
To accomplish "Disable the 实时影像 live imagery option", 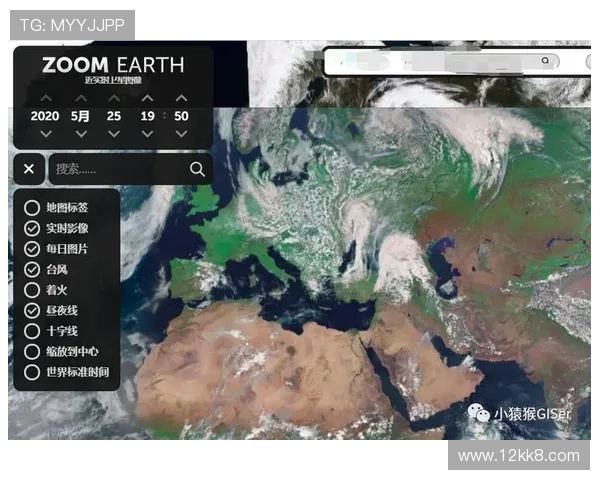I will (32, 229).
